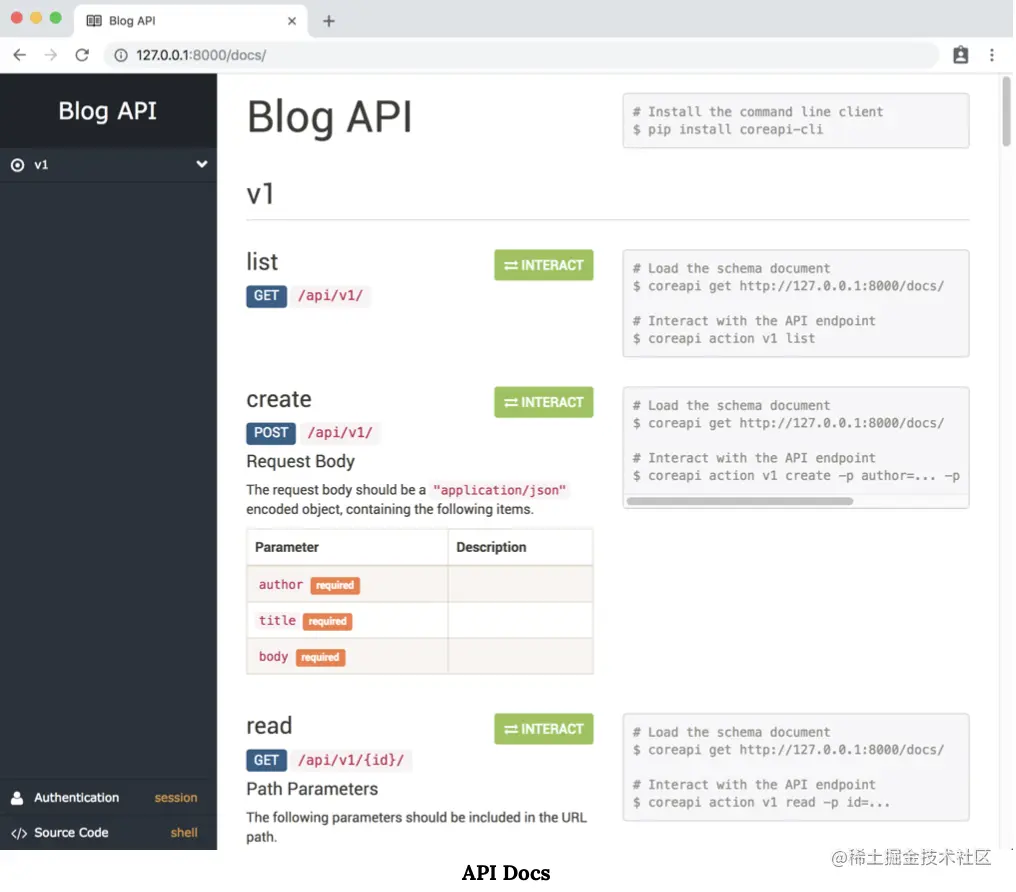This screenshot has width=1016, height=892.
Task: Click INTERACT for the list endpoint
Action: point(543,265)
